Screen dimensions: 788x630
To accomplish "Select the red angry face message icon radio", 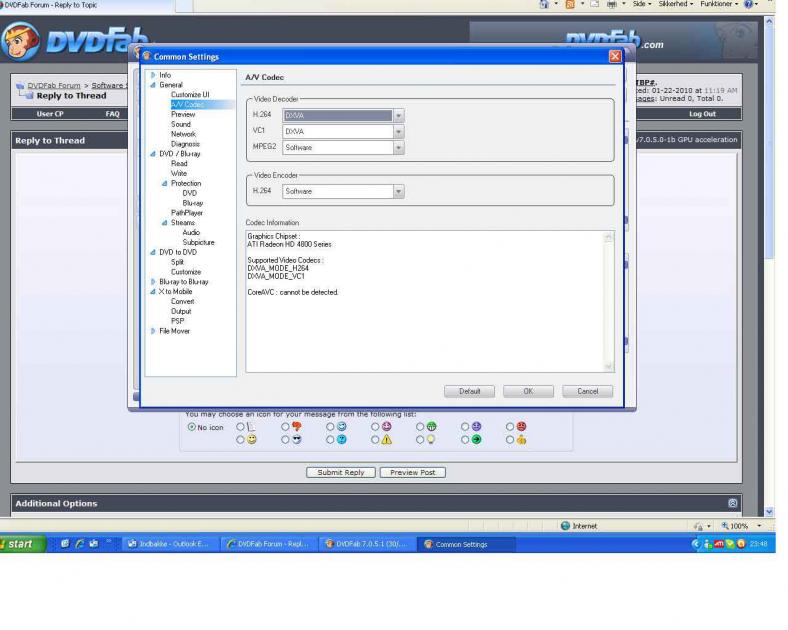I will coord(510,427).
